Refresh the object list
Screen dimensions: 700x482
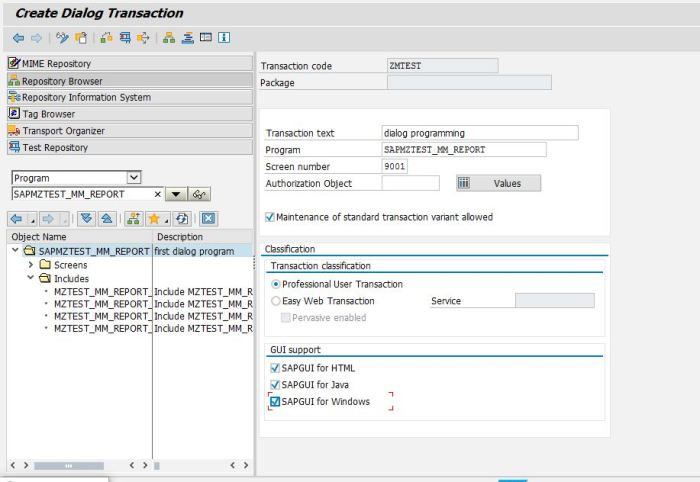tap(184, 217)
